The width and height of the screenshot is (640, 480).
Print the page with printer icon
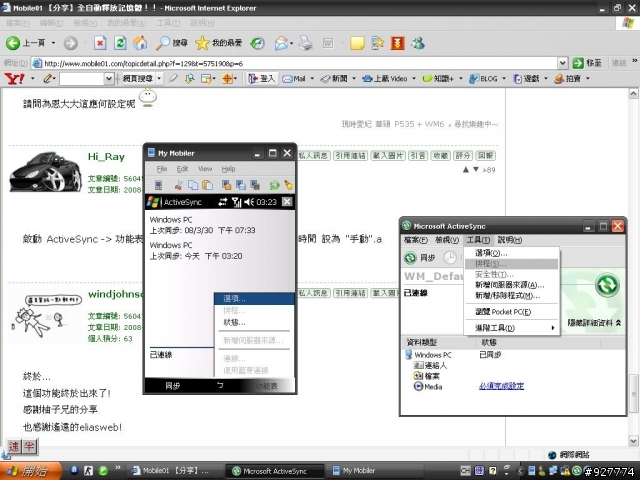click(305, 43)
